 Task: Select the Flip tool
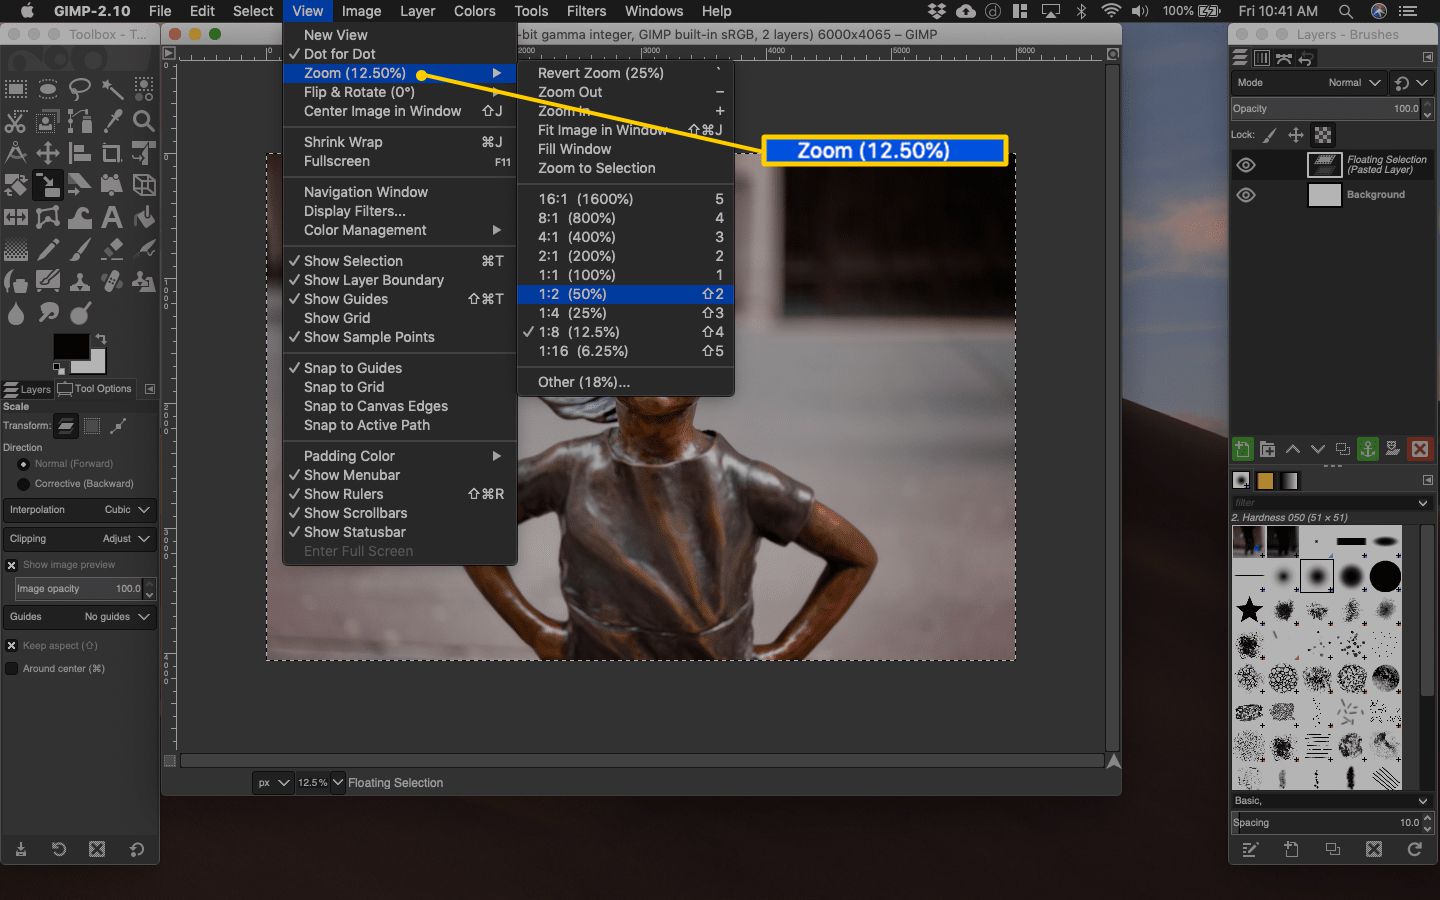(16, 217)
